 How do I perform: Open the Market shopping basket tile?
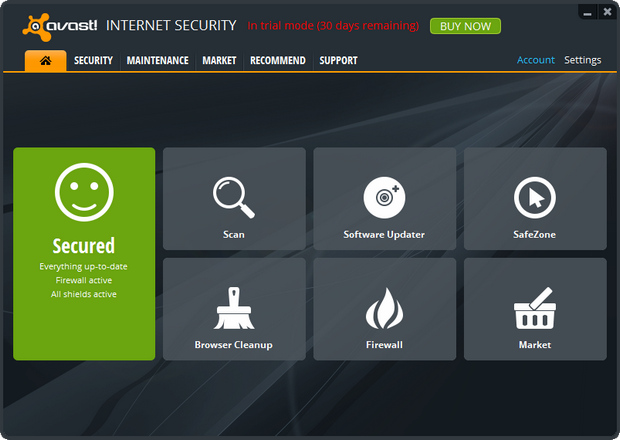(x=535, y=309)
